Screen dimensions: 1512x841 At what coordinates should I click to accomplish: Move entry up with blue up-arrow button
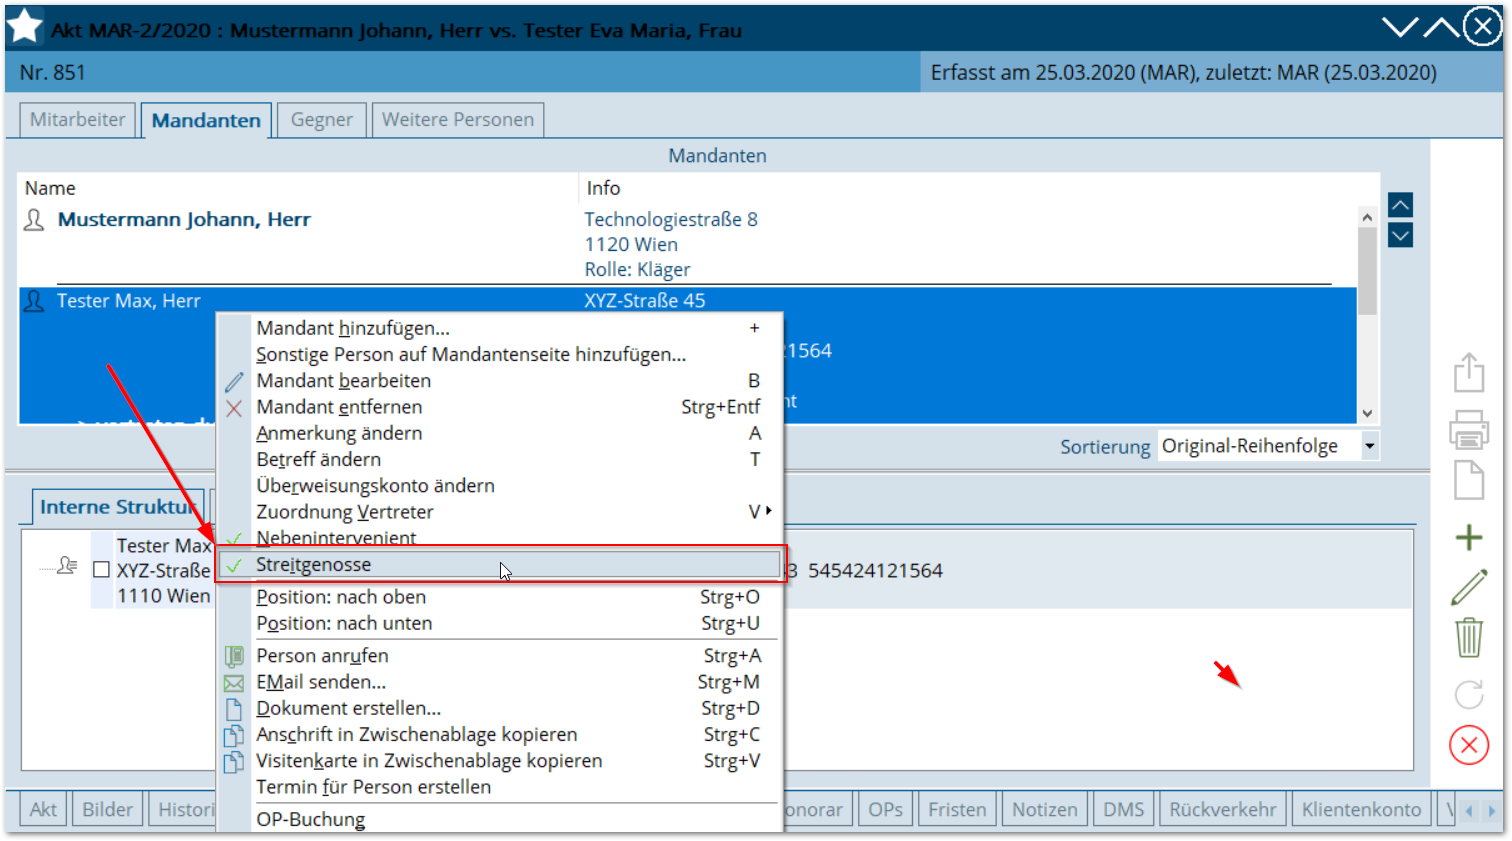[x=1400, y=205]
